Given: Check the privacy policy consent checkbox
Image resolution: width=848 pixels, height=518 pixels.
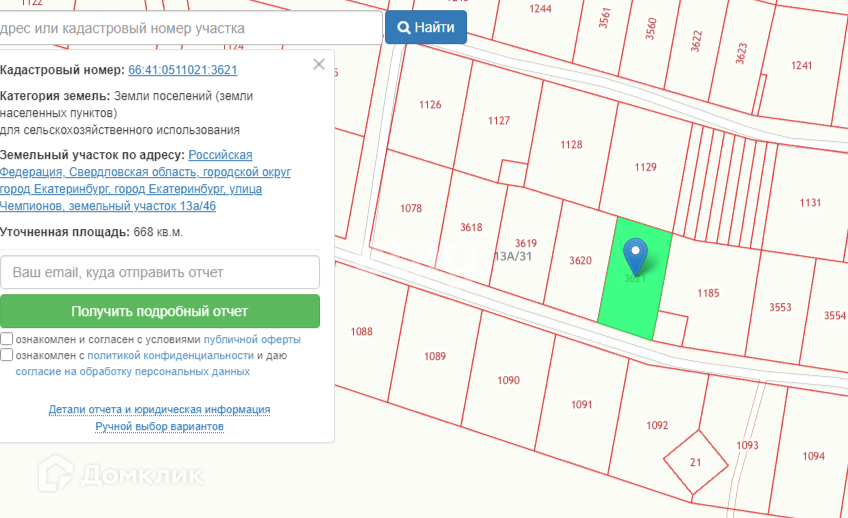Looking at the screenshot, I should [x=6, y=355].
